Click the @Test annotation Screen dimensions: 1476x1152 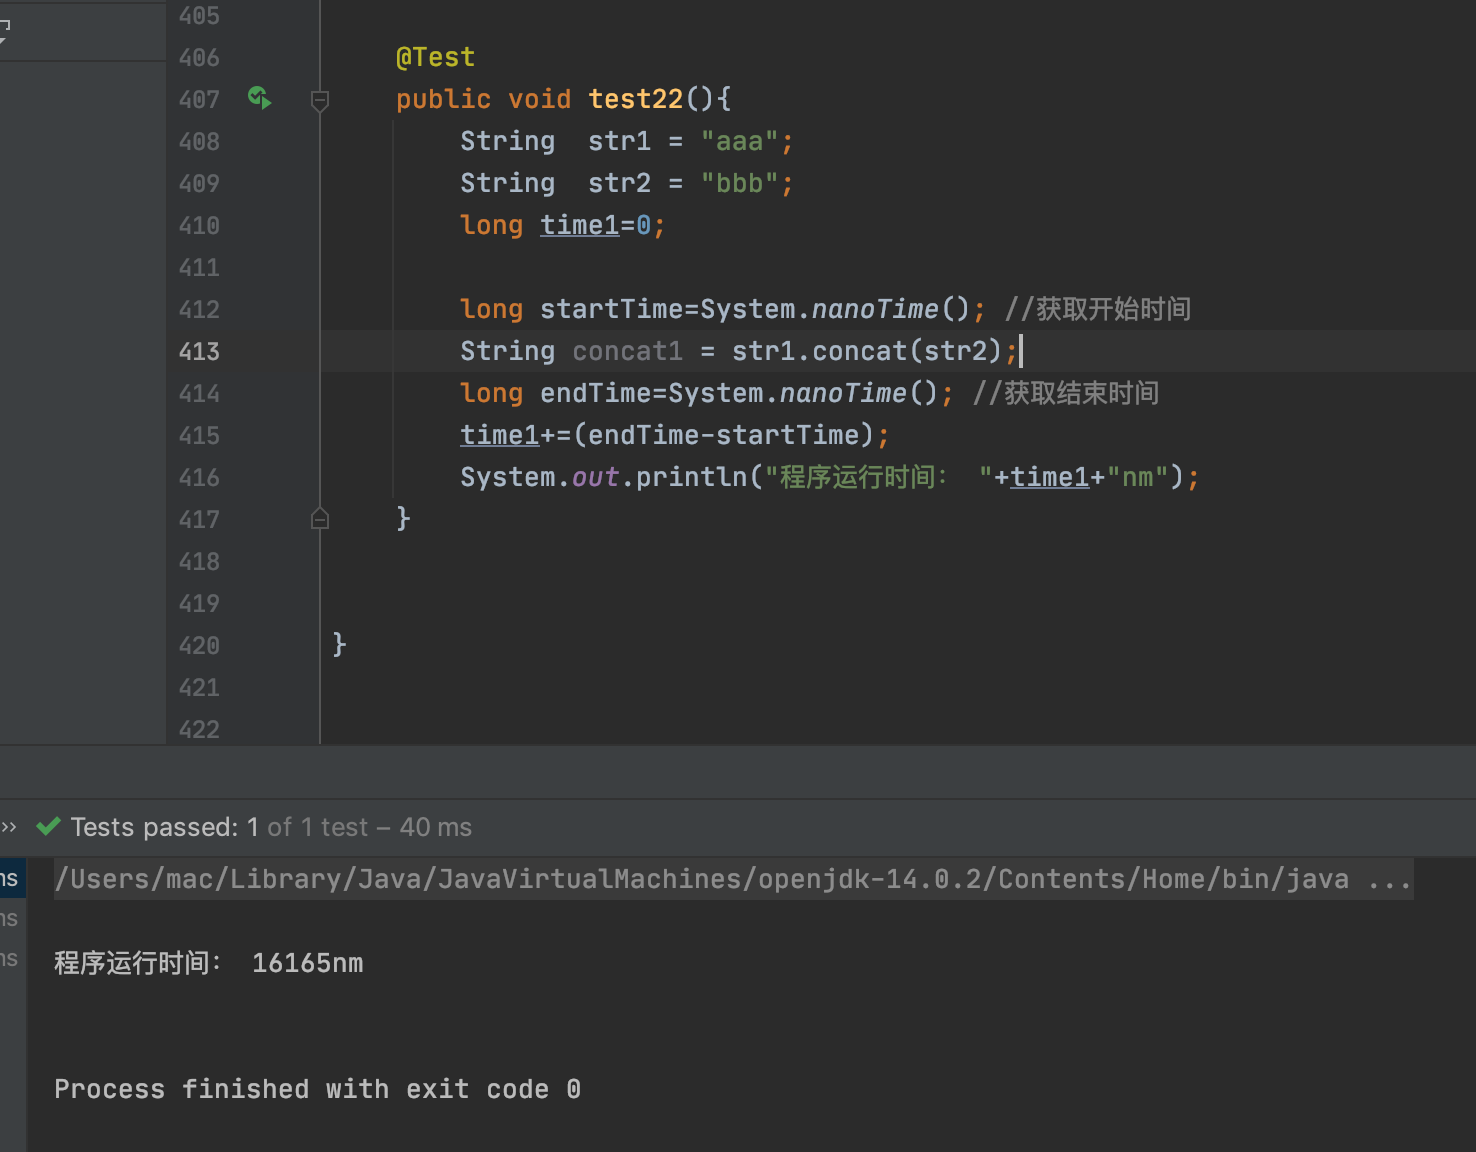pos(435,57)
